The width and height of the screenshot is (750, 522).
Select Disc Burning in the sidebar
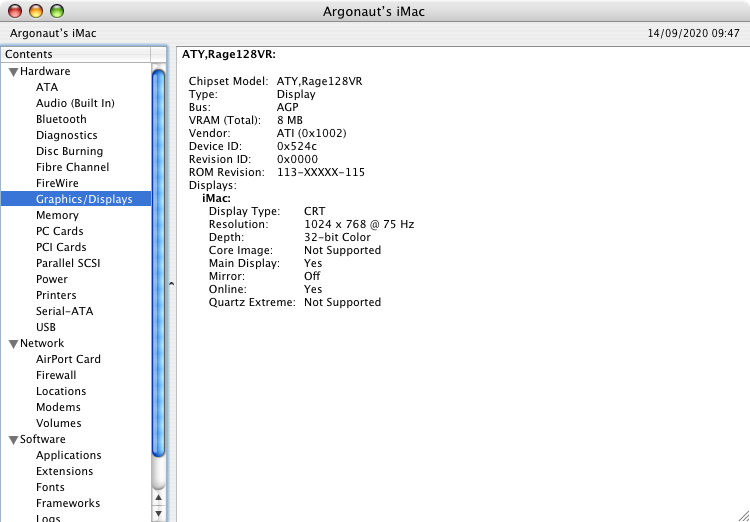coord(69,151)
